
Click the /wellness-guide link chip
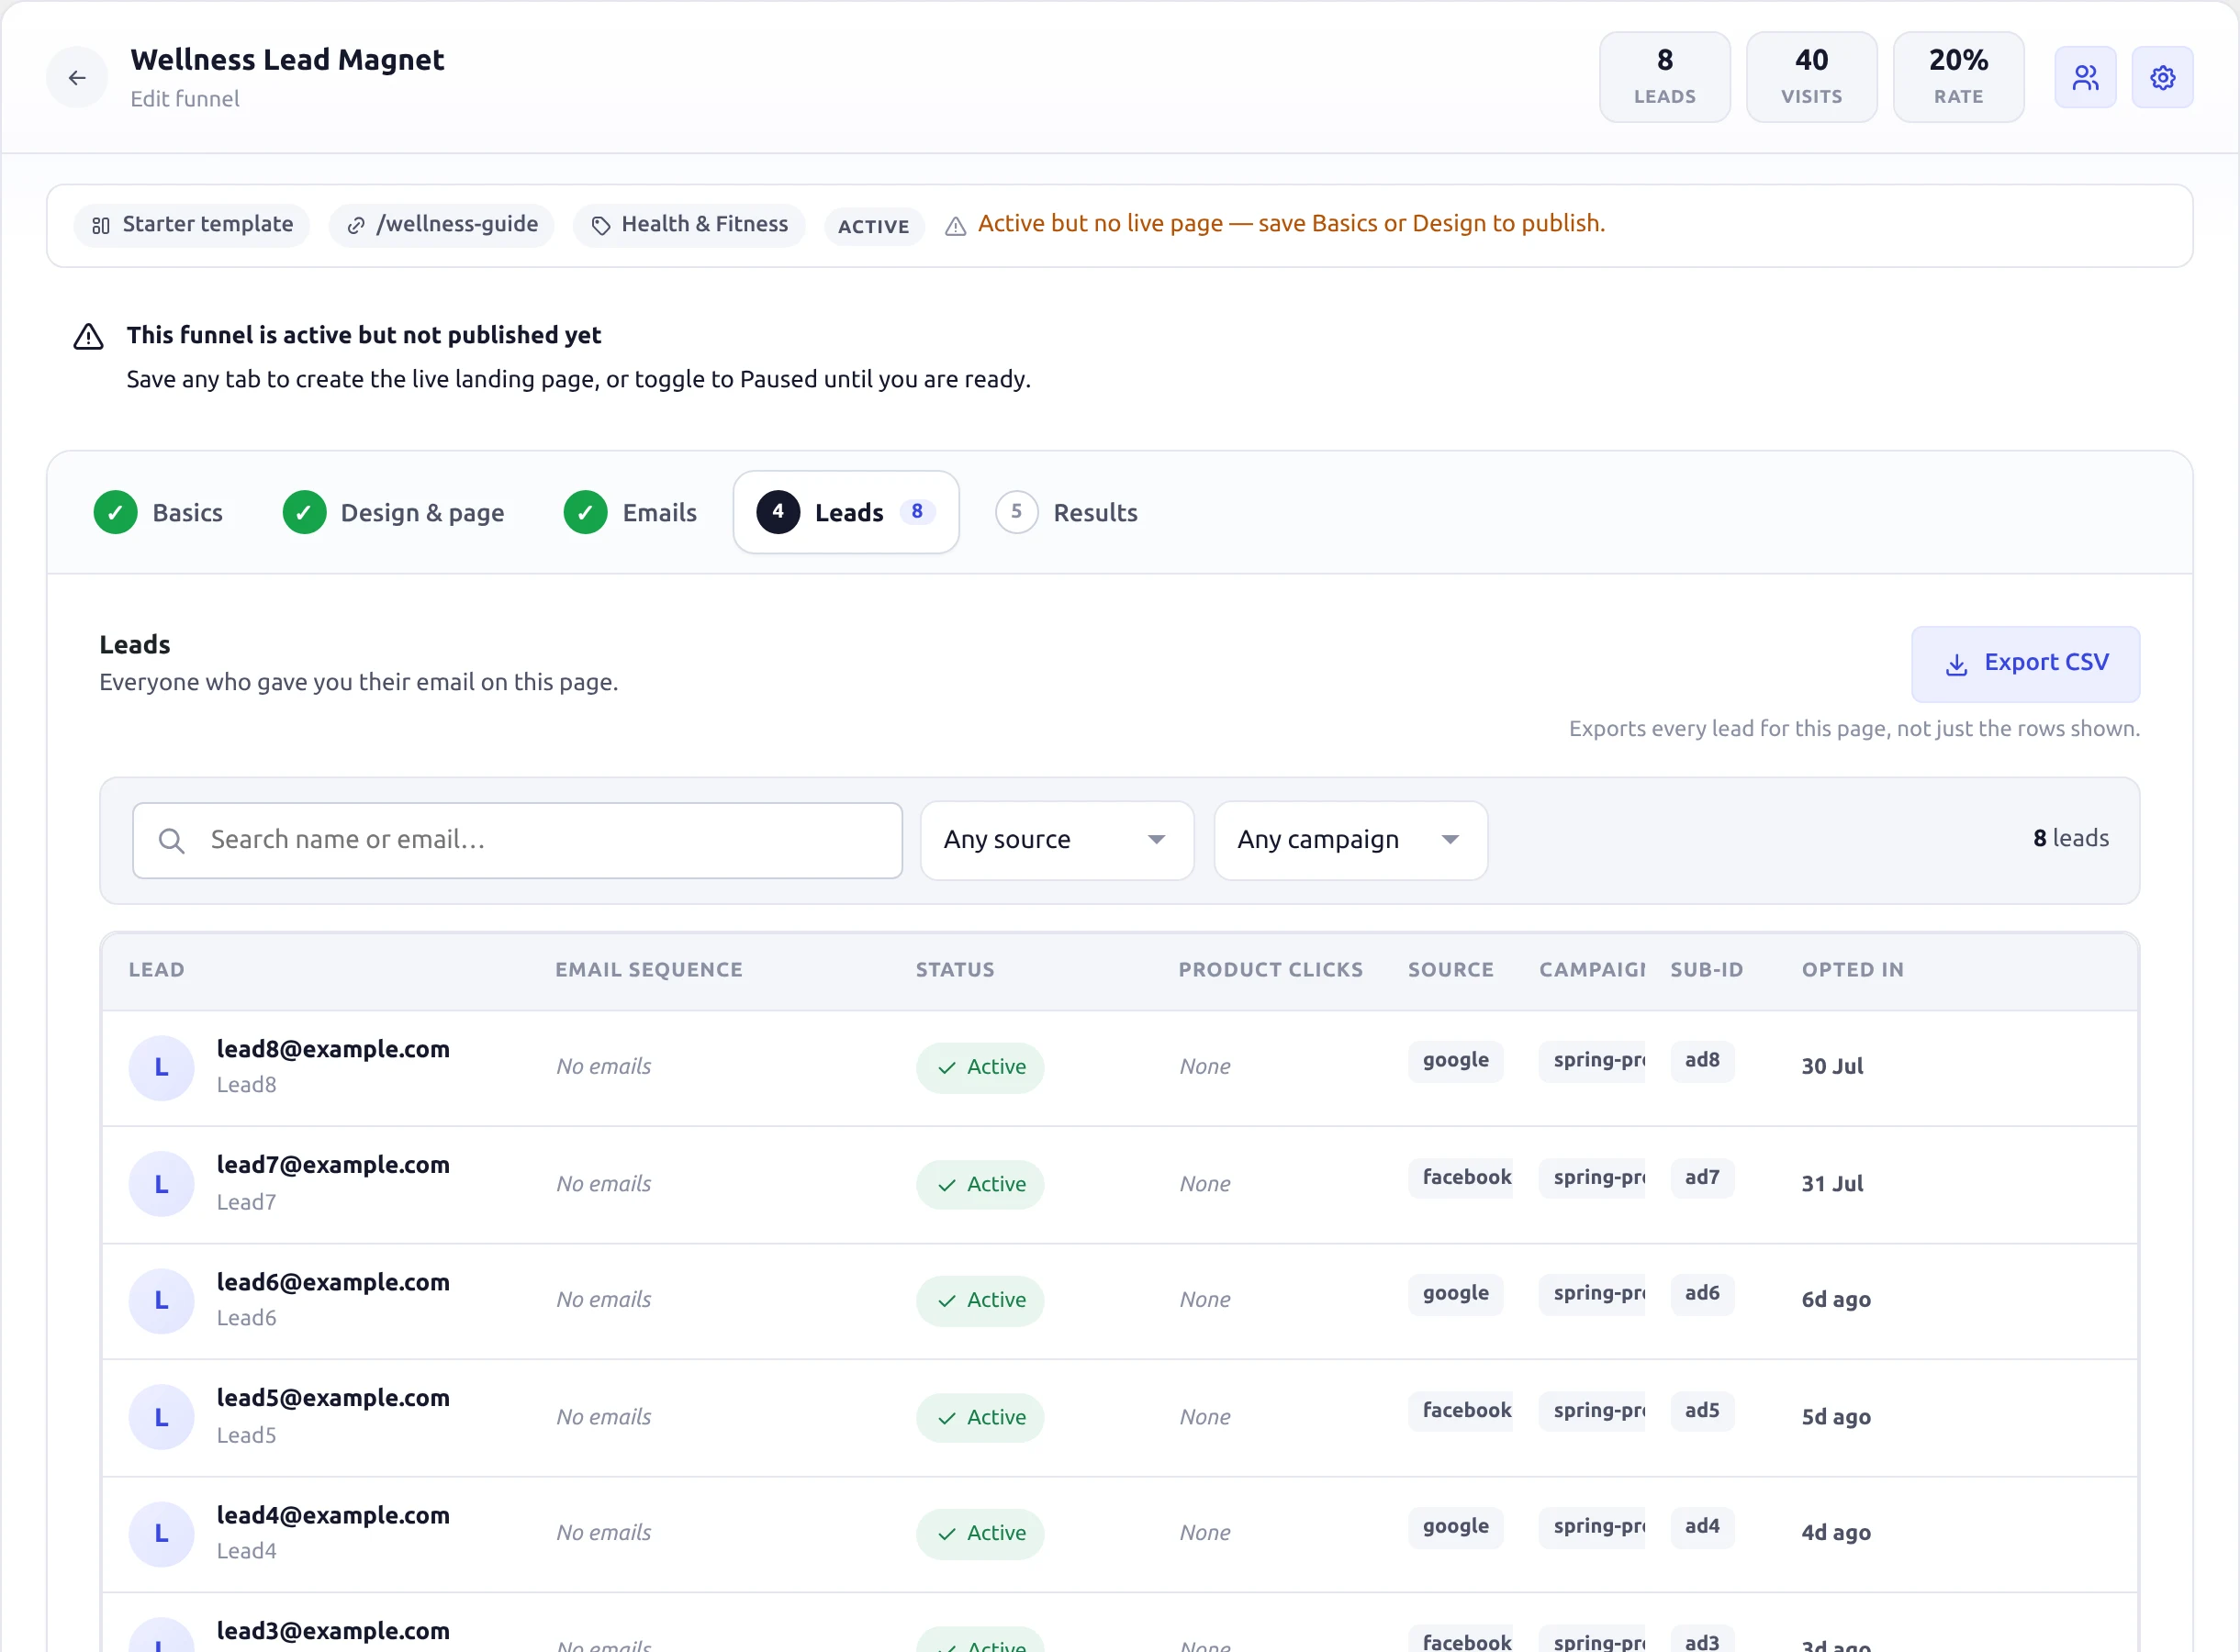tap(442, 225)
